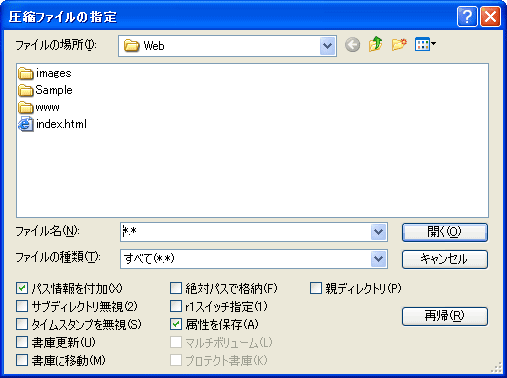Viewport: 507px width, 378px height.
Task: Click the キャンセル button
Action: [445, 259]
